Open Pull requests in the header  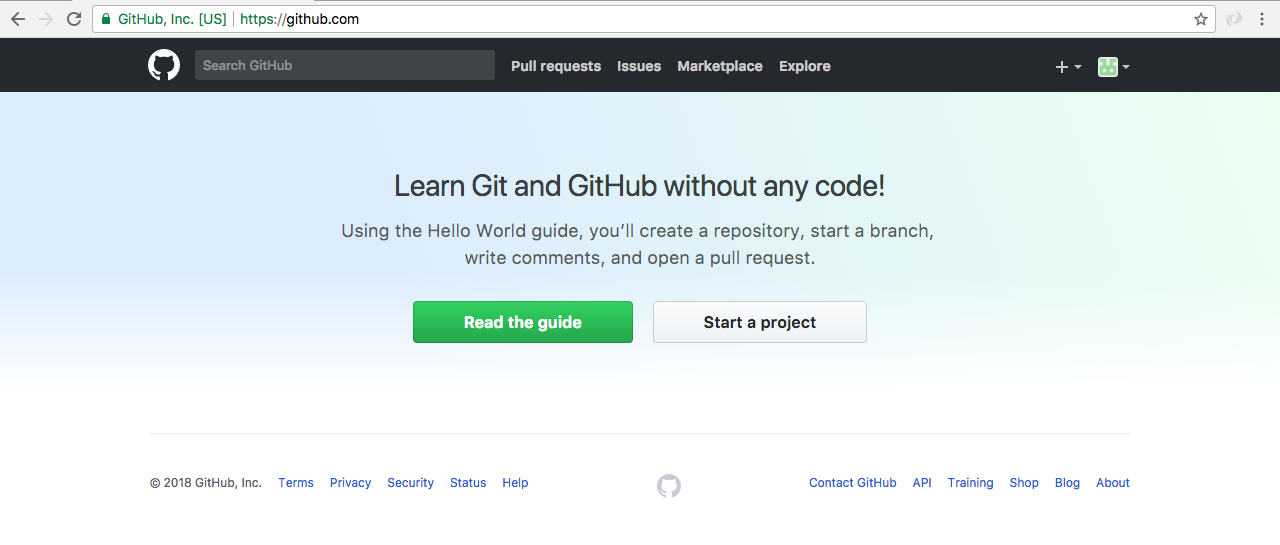coord(556,66)
